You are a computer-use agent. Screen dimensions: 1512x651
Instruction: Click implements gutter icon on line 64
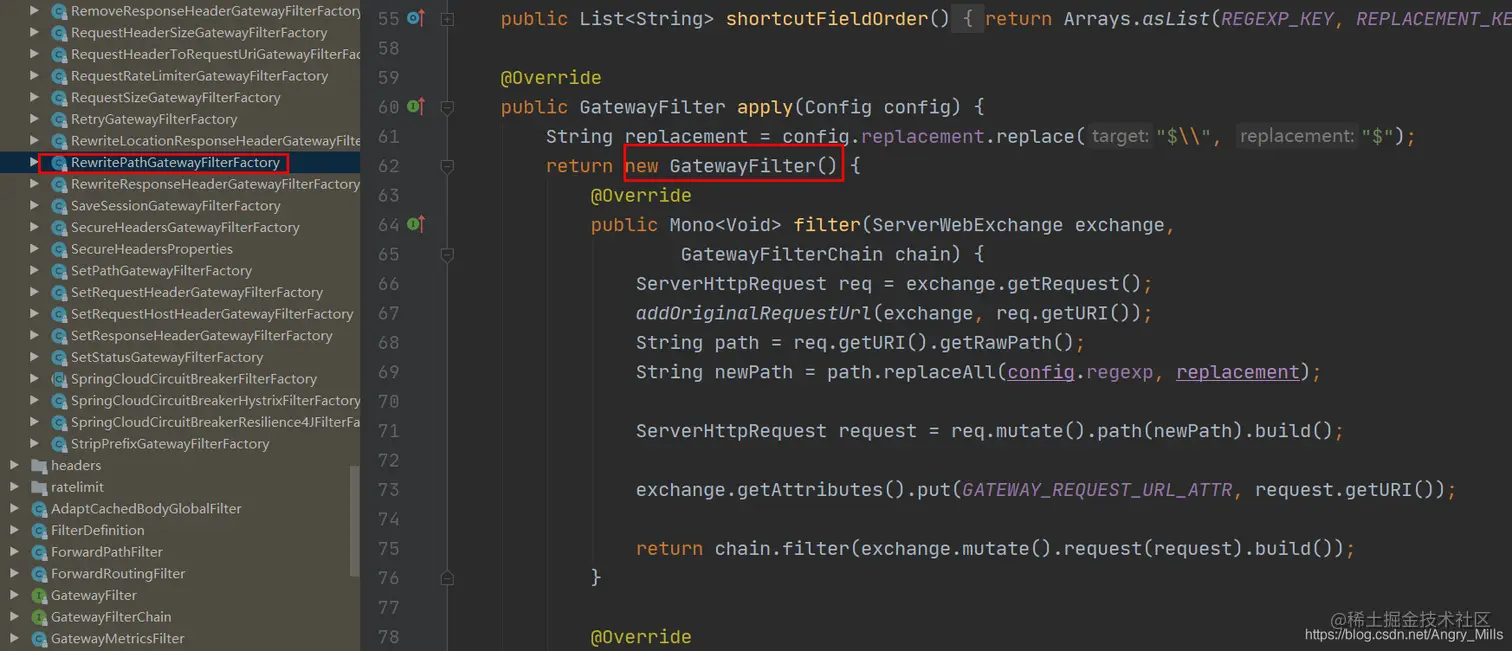coord(416,224)
